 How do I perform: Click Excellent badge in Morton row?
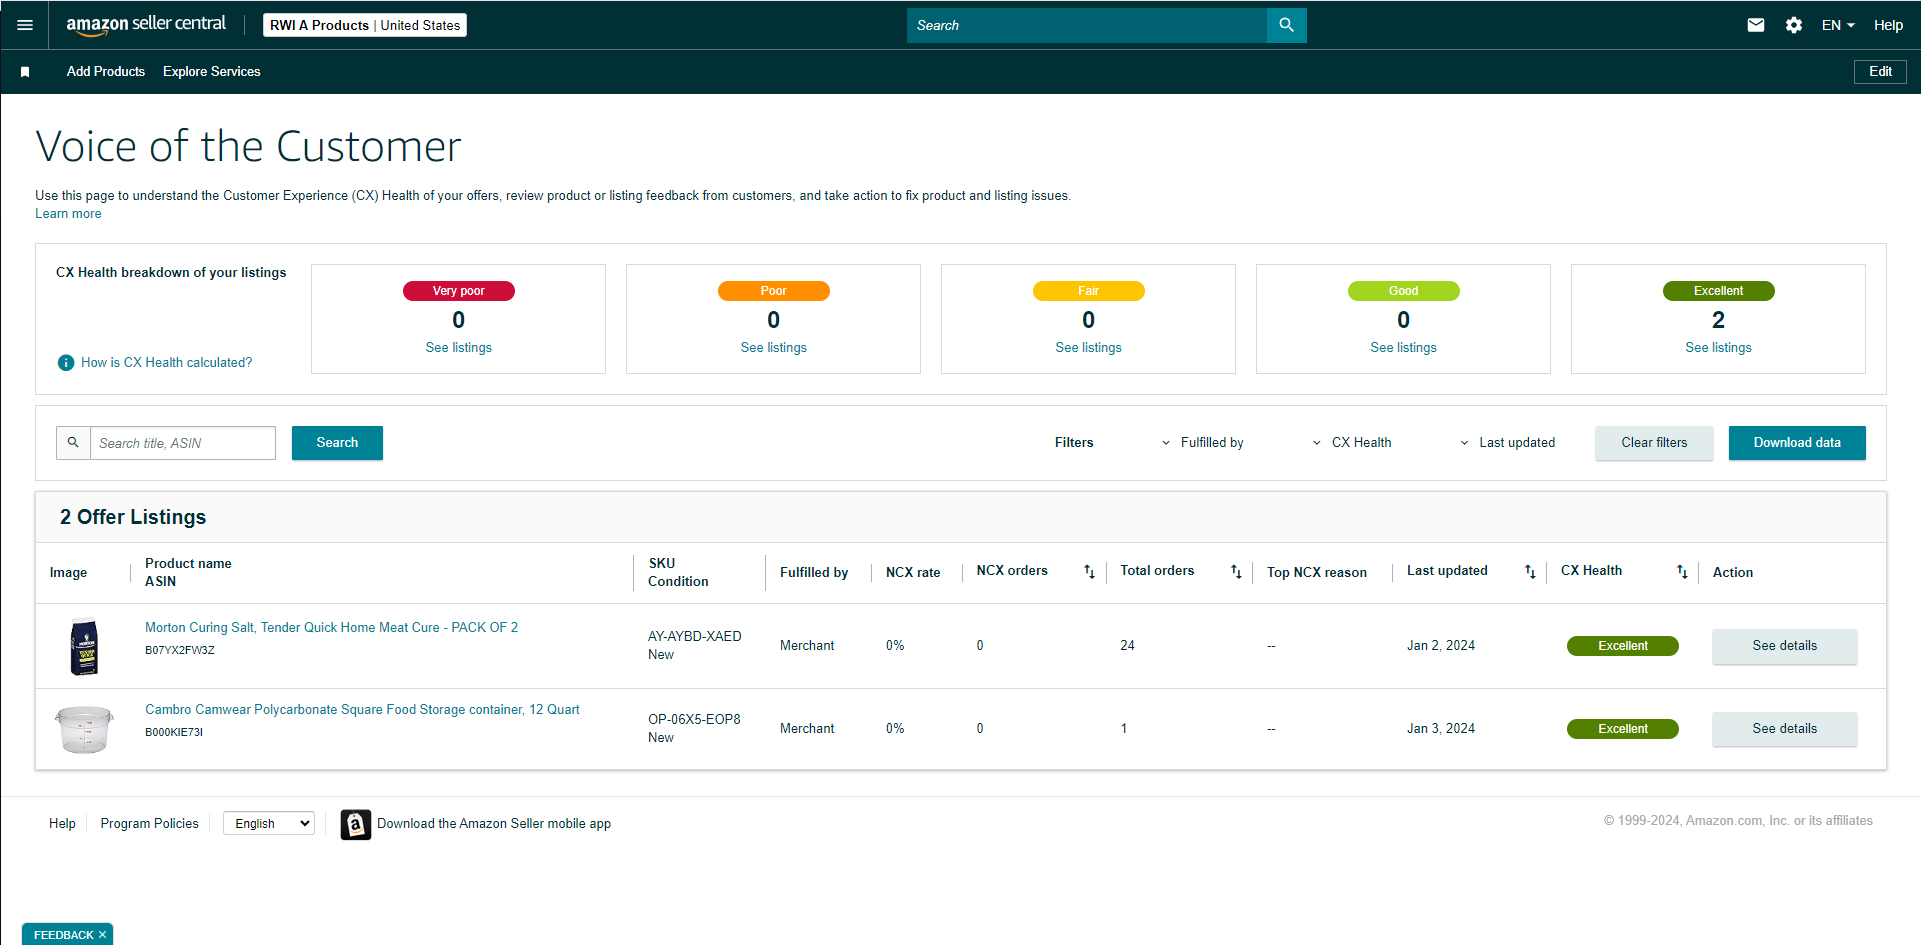(1623, 646)
